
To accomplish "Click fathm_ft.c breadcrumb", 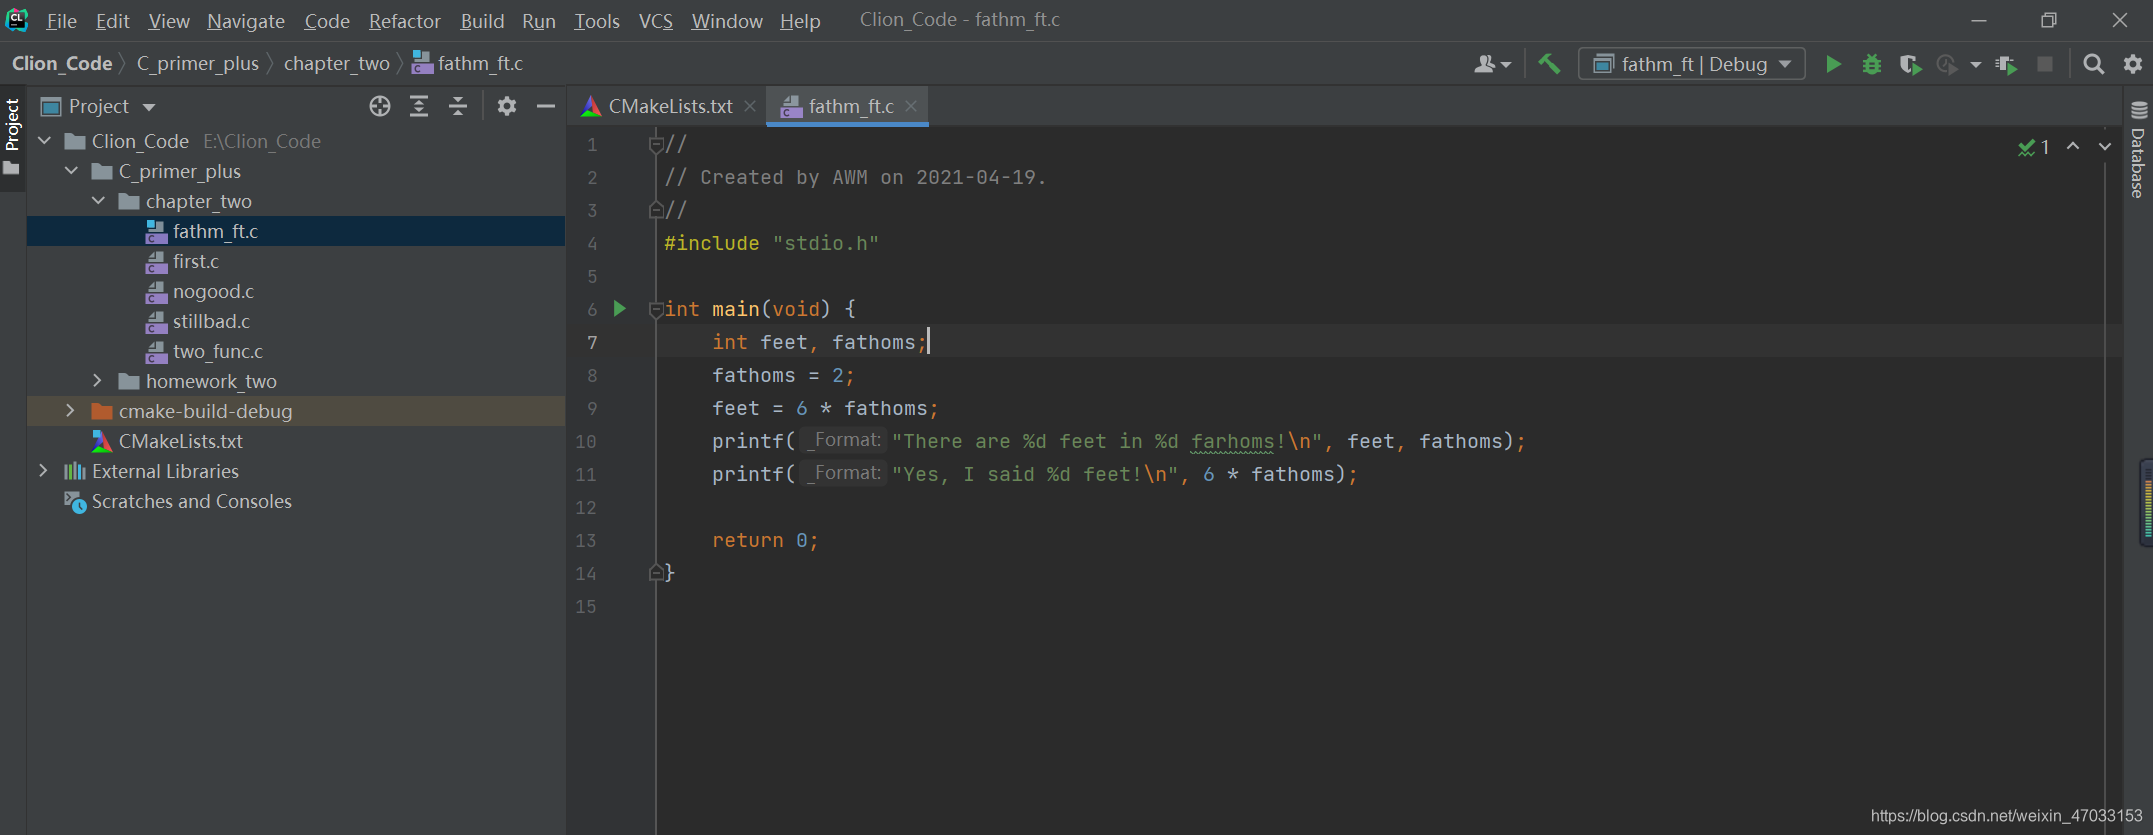I will [x=468, y=63].
